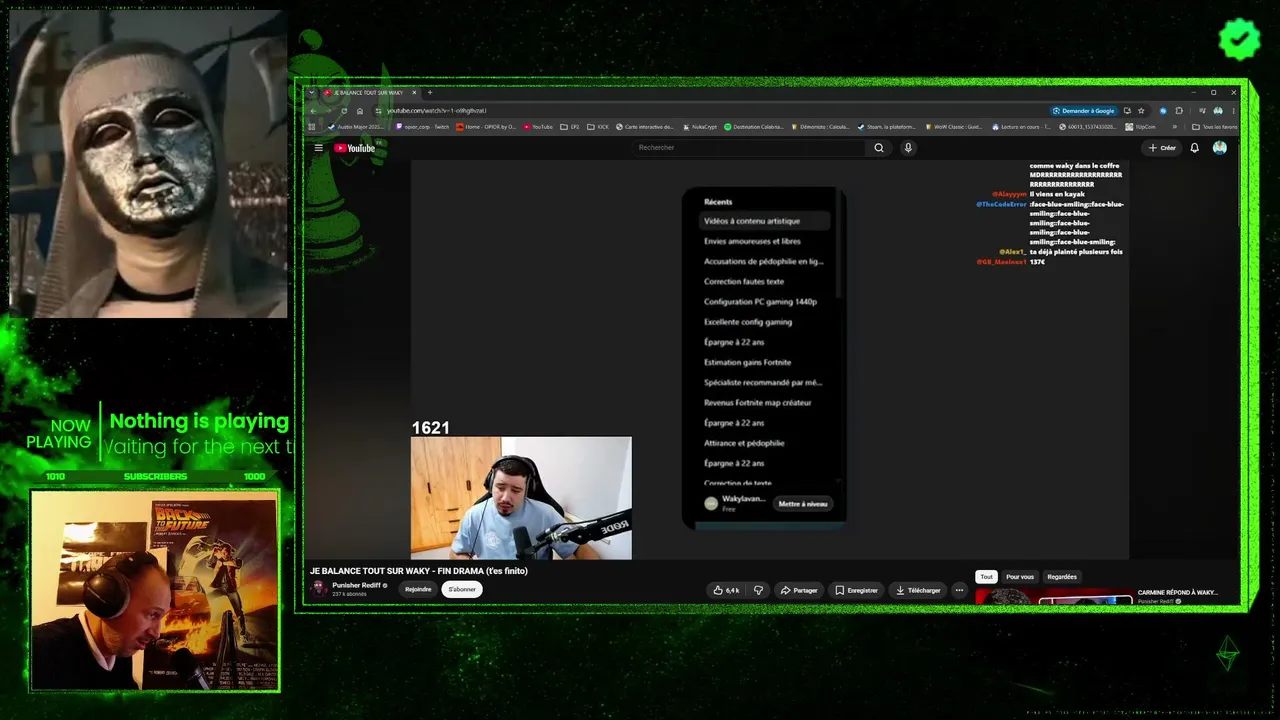Click the Créer button
1280x720 pixels.
(1163, 148)
